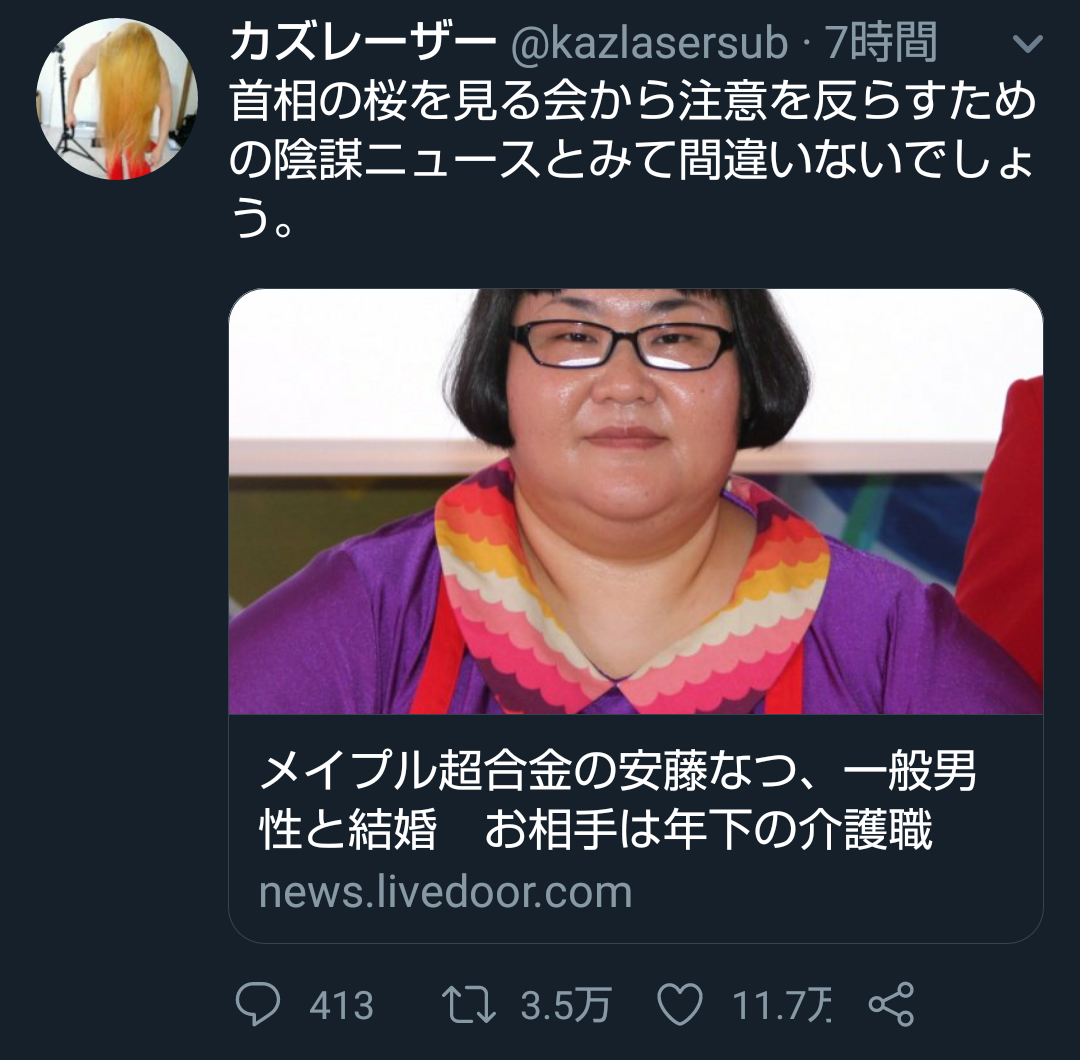The image size is (1080, 1060).
Task: Open tweet via 首相の桜を見る会 text line
Action: [x=632, y=101]
